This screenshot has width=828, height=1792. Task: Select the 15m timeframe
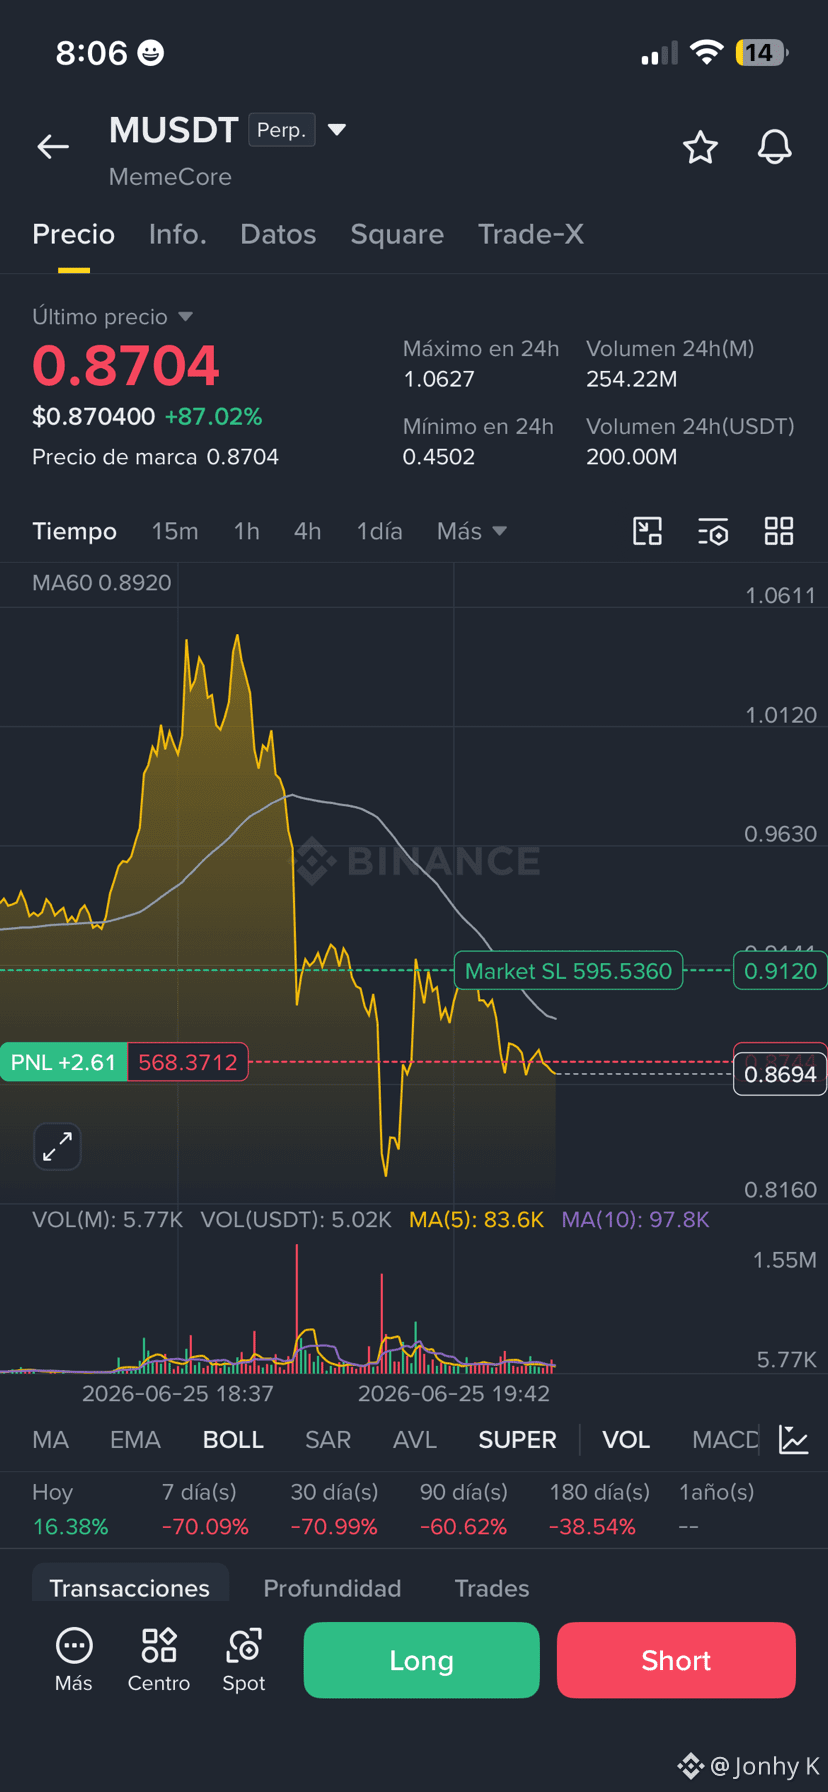[x=175, y=531]
